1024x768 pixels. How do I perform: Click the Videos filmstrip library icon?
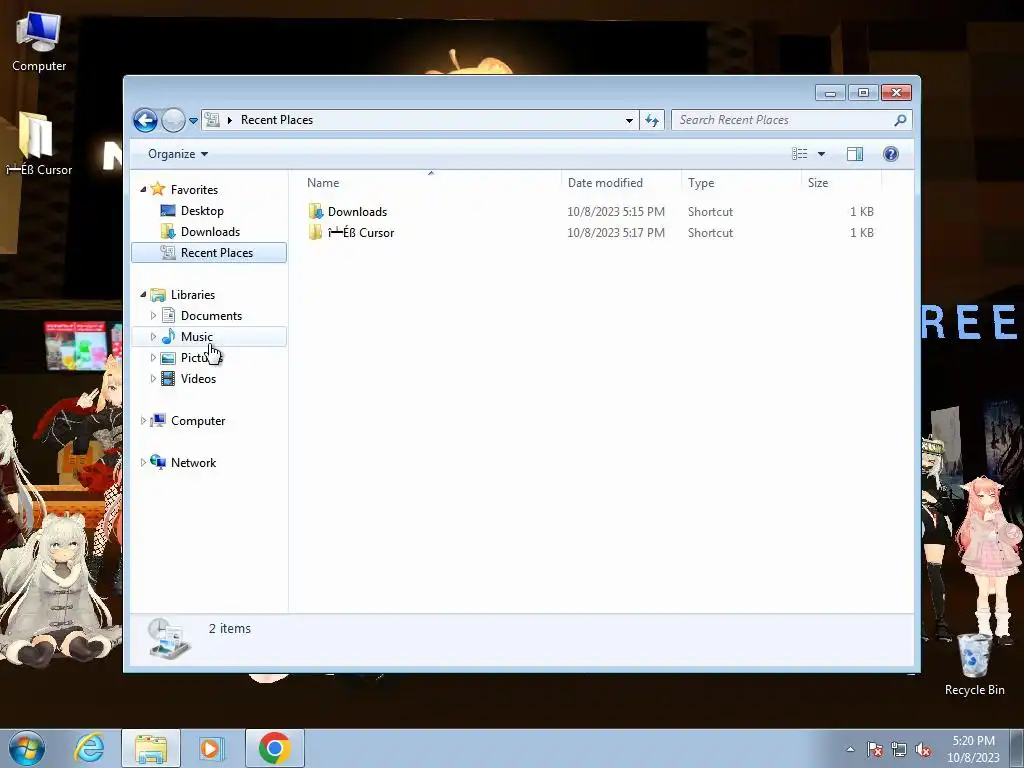pyautogui.click(x=168, y=378)
